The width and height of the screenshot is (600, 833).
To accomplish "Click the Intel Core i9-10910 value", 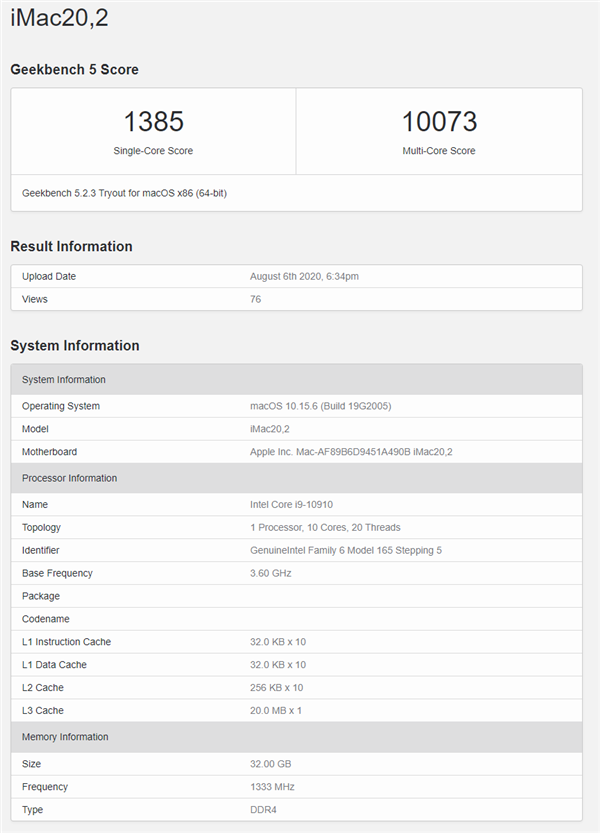I will pos(291,504).
